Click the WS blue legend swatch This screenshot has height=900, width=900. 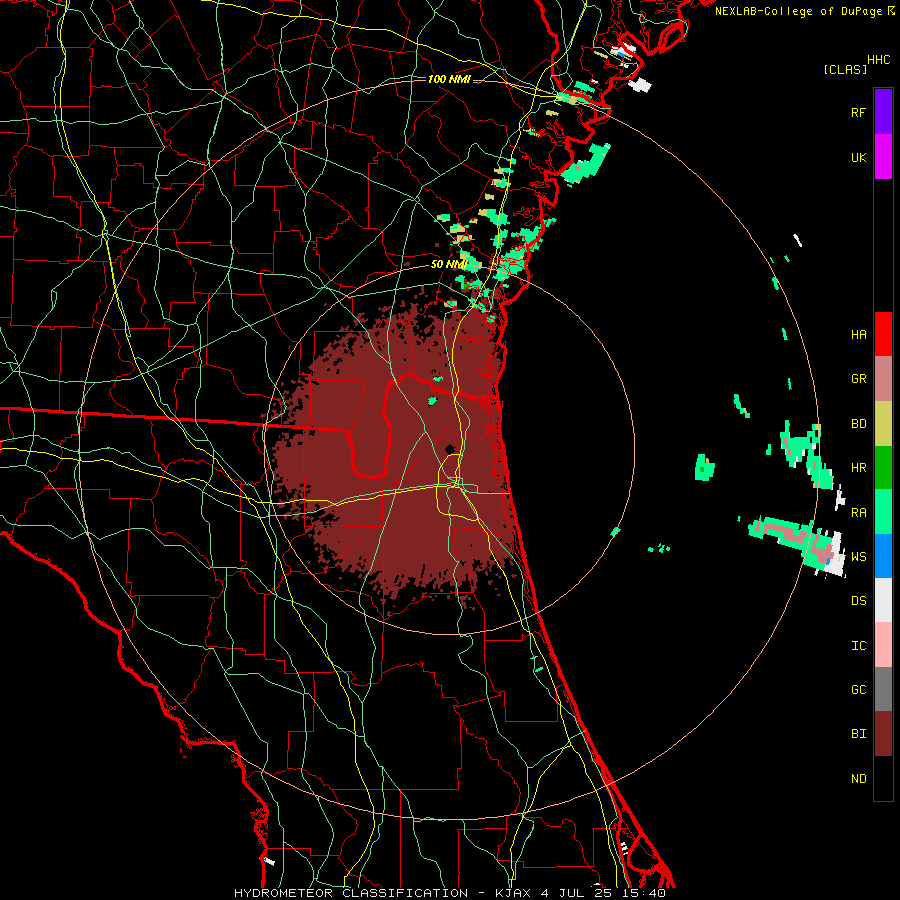[x=883, y=556]
